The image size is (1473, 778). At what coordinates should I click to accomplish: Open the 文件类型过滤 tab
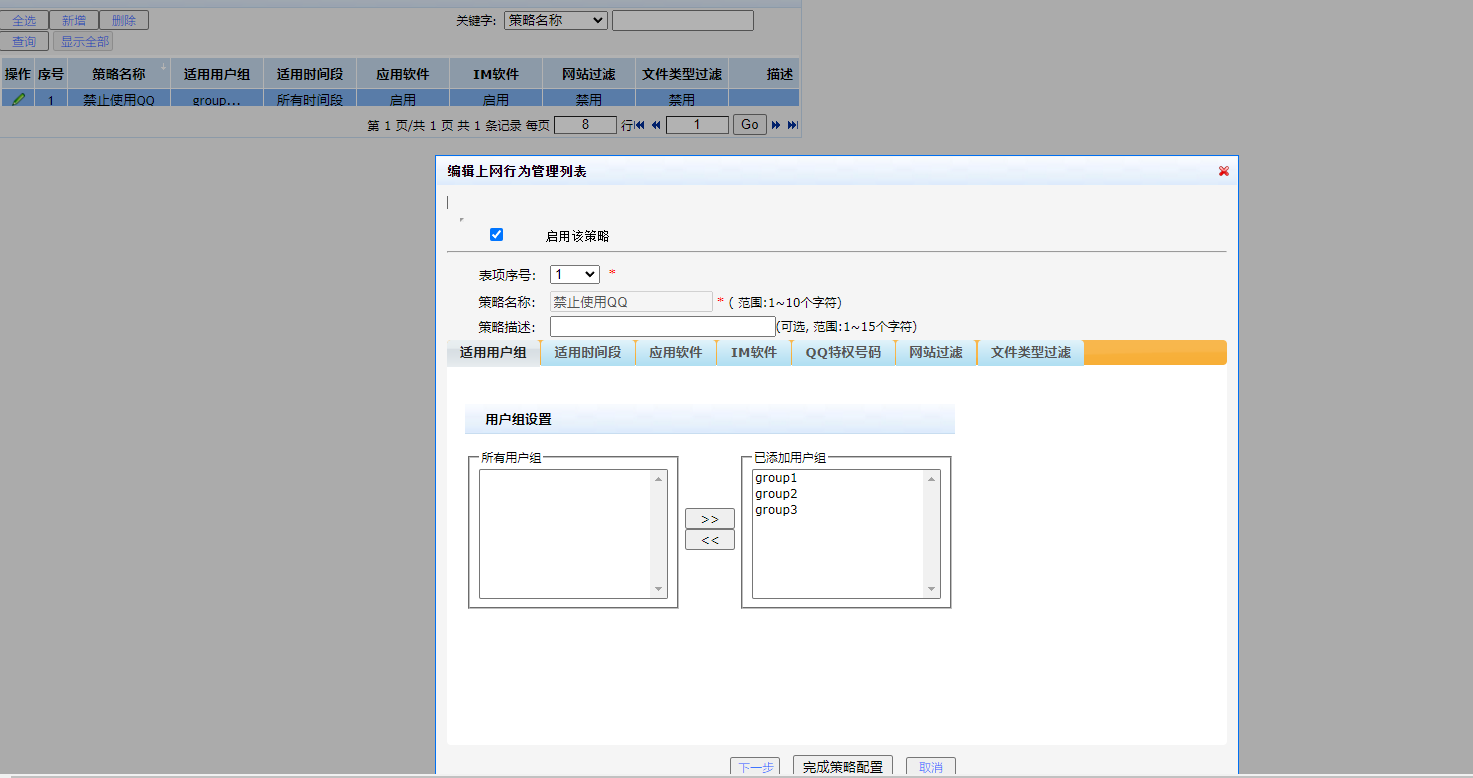[x=1030, y=353]
